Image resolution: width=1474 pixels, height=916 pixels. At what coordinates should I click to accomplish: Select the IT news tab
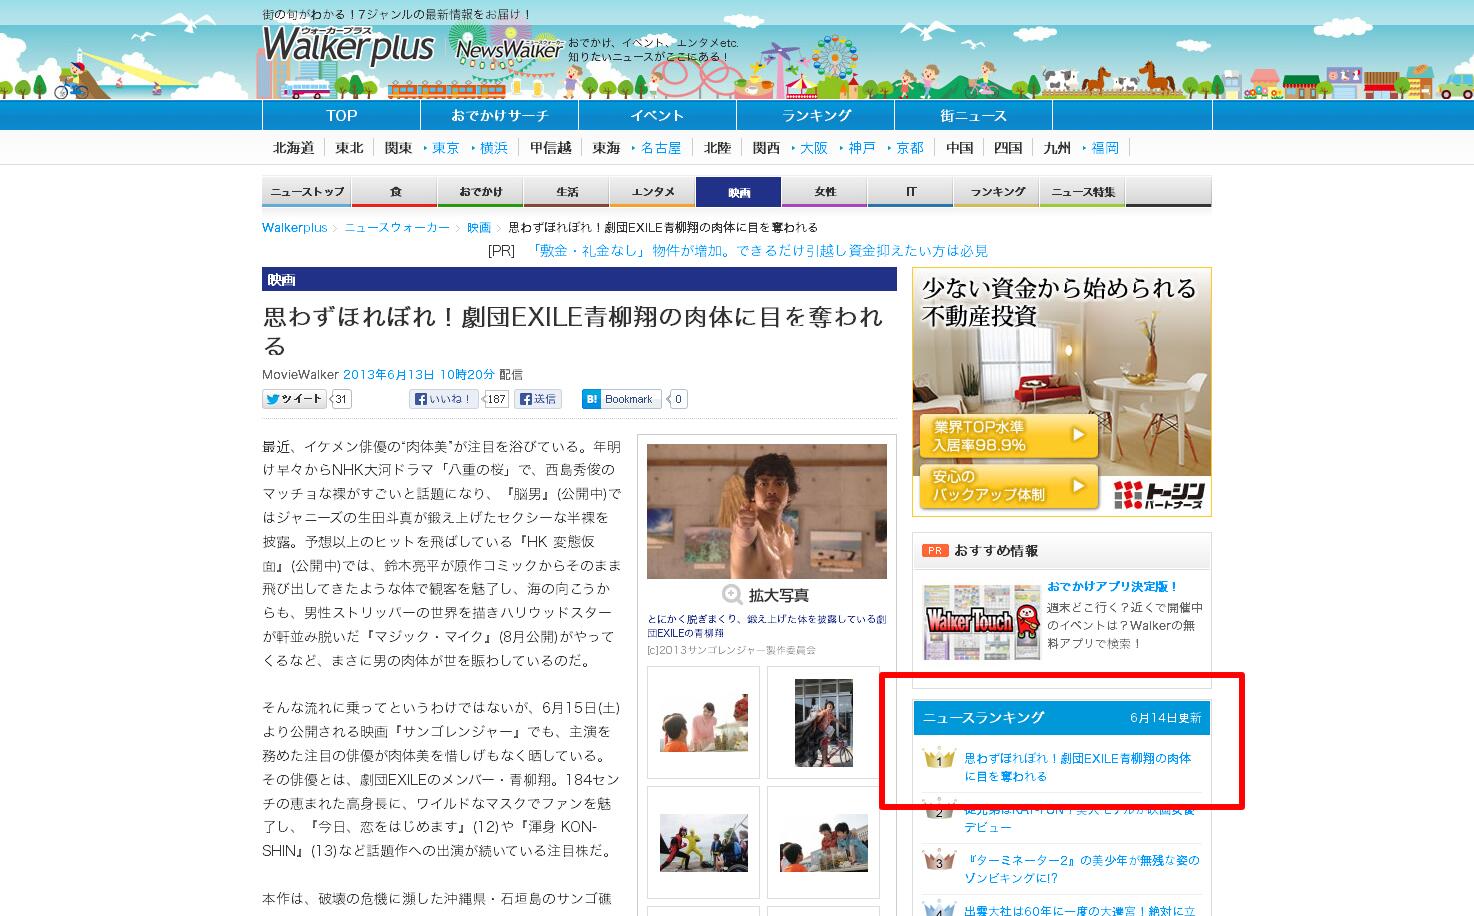[x=911, y=191]
